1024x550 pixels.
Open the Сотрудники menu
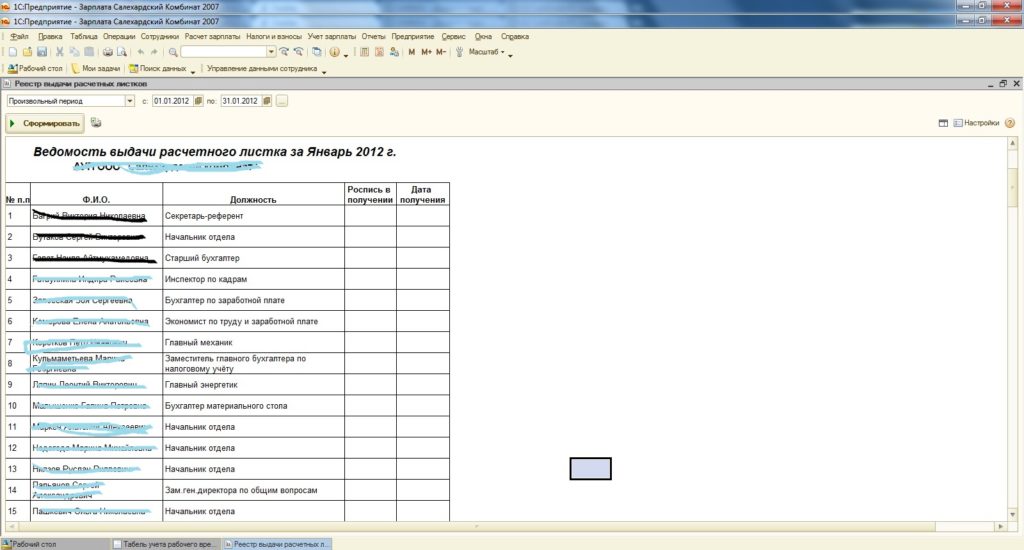[160, 36]
